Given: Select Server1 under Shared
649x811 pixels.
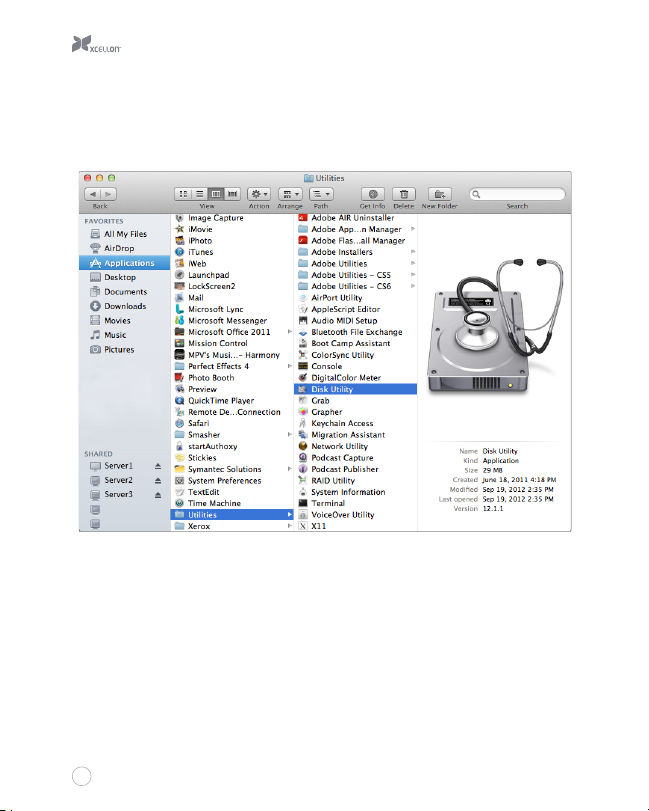Looking at the screenshot, I should 118,466.
